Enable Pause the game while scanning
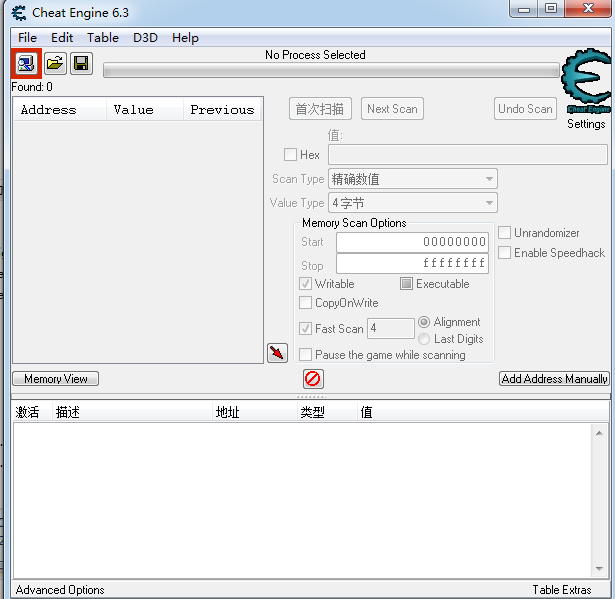Screen dimensions: 615x599 305,355
